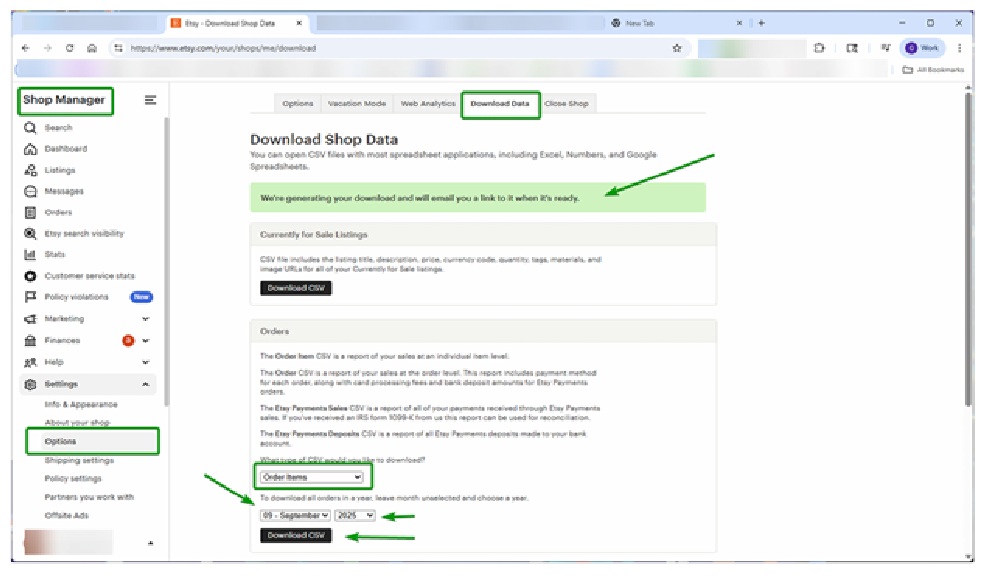Switch to the Options tab

[298, 103]
